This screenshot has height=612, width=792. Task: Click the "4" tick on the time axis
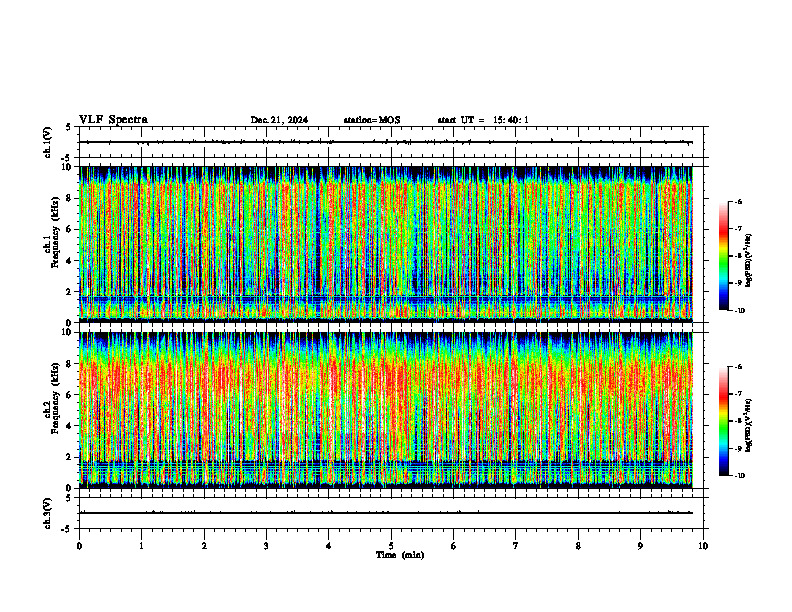tap(329, 546)
